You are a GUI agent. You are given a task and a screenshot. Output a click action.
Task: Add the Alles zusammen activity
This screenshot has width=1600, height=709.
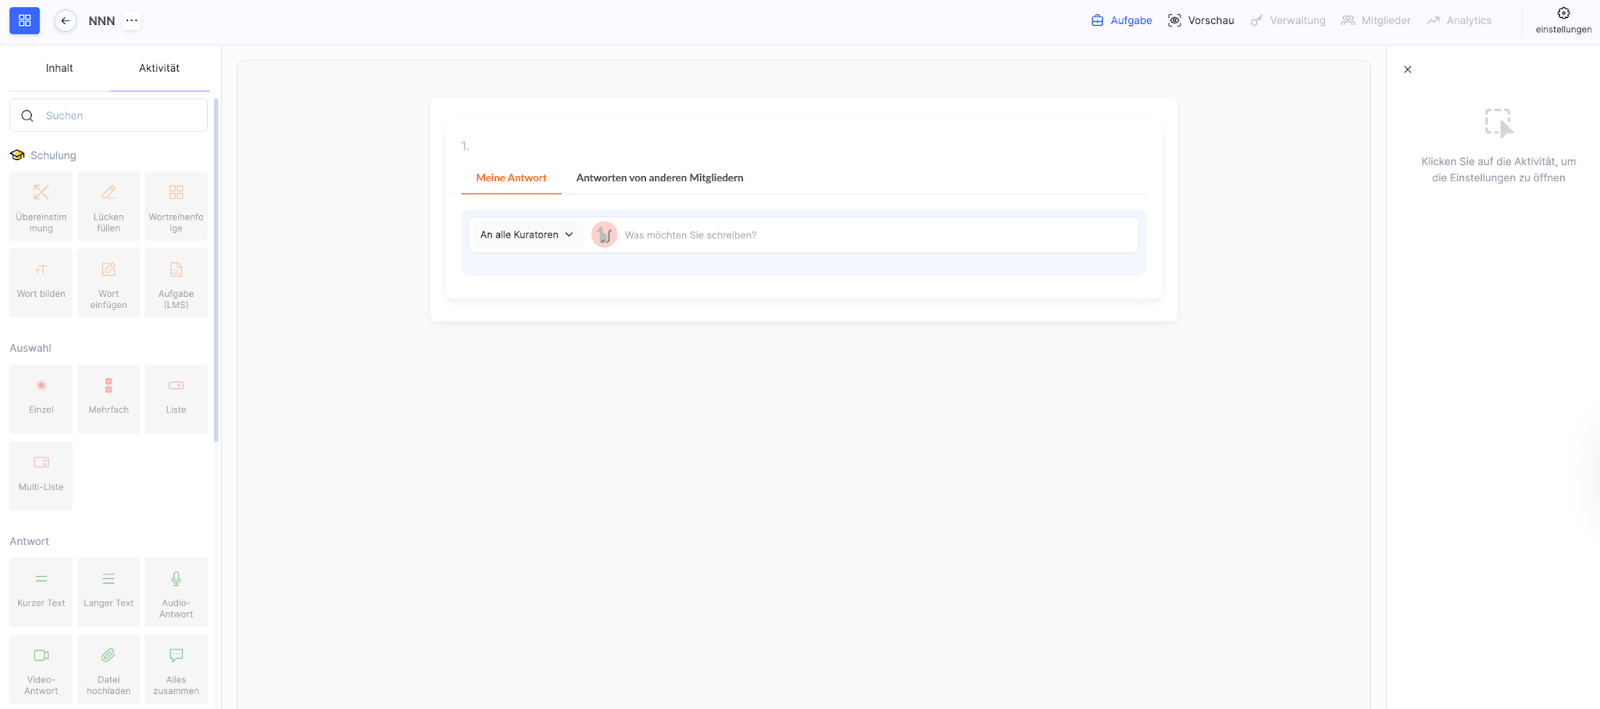[x=176, y=669]
